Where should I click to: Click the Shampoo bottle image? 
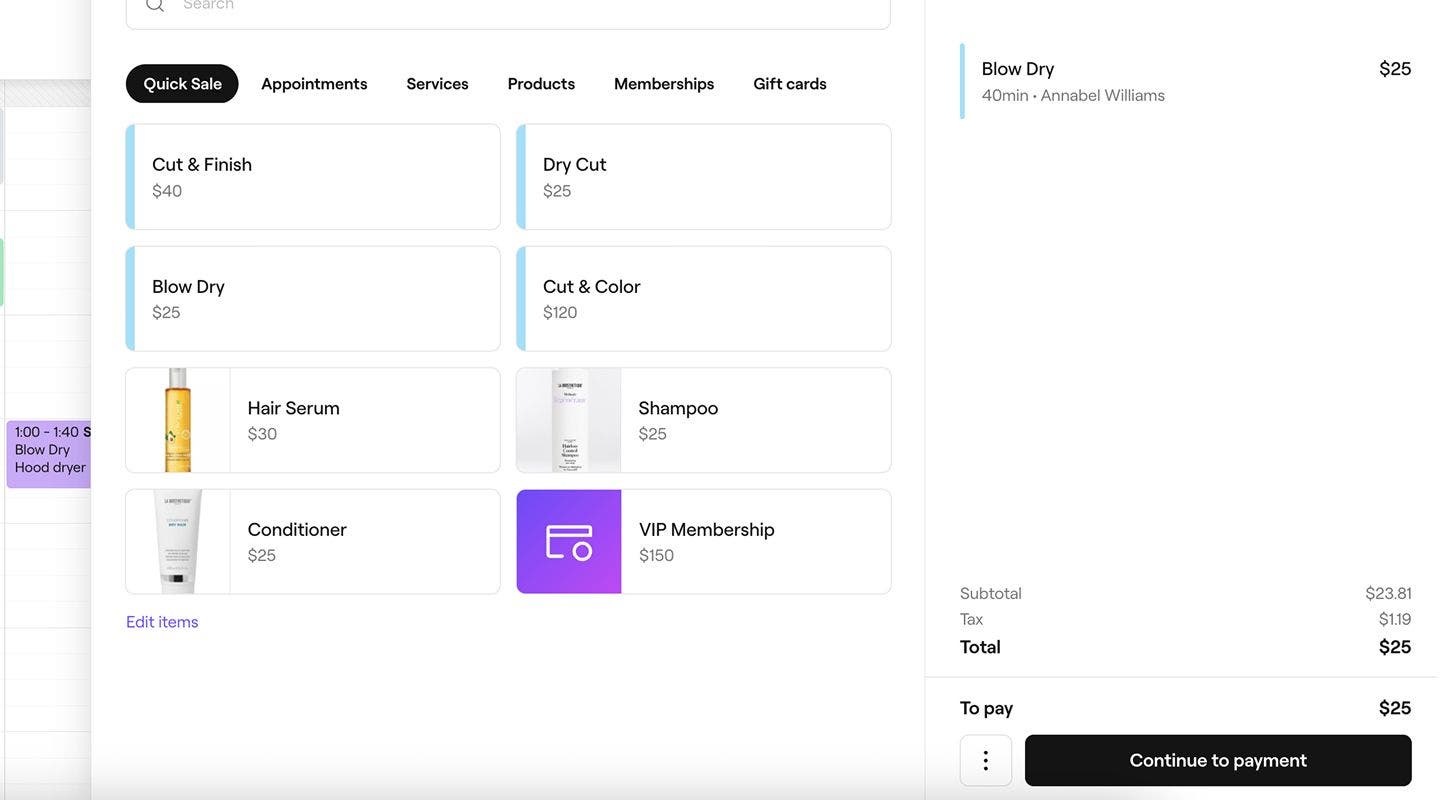(569, 420)
